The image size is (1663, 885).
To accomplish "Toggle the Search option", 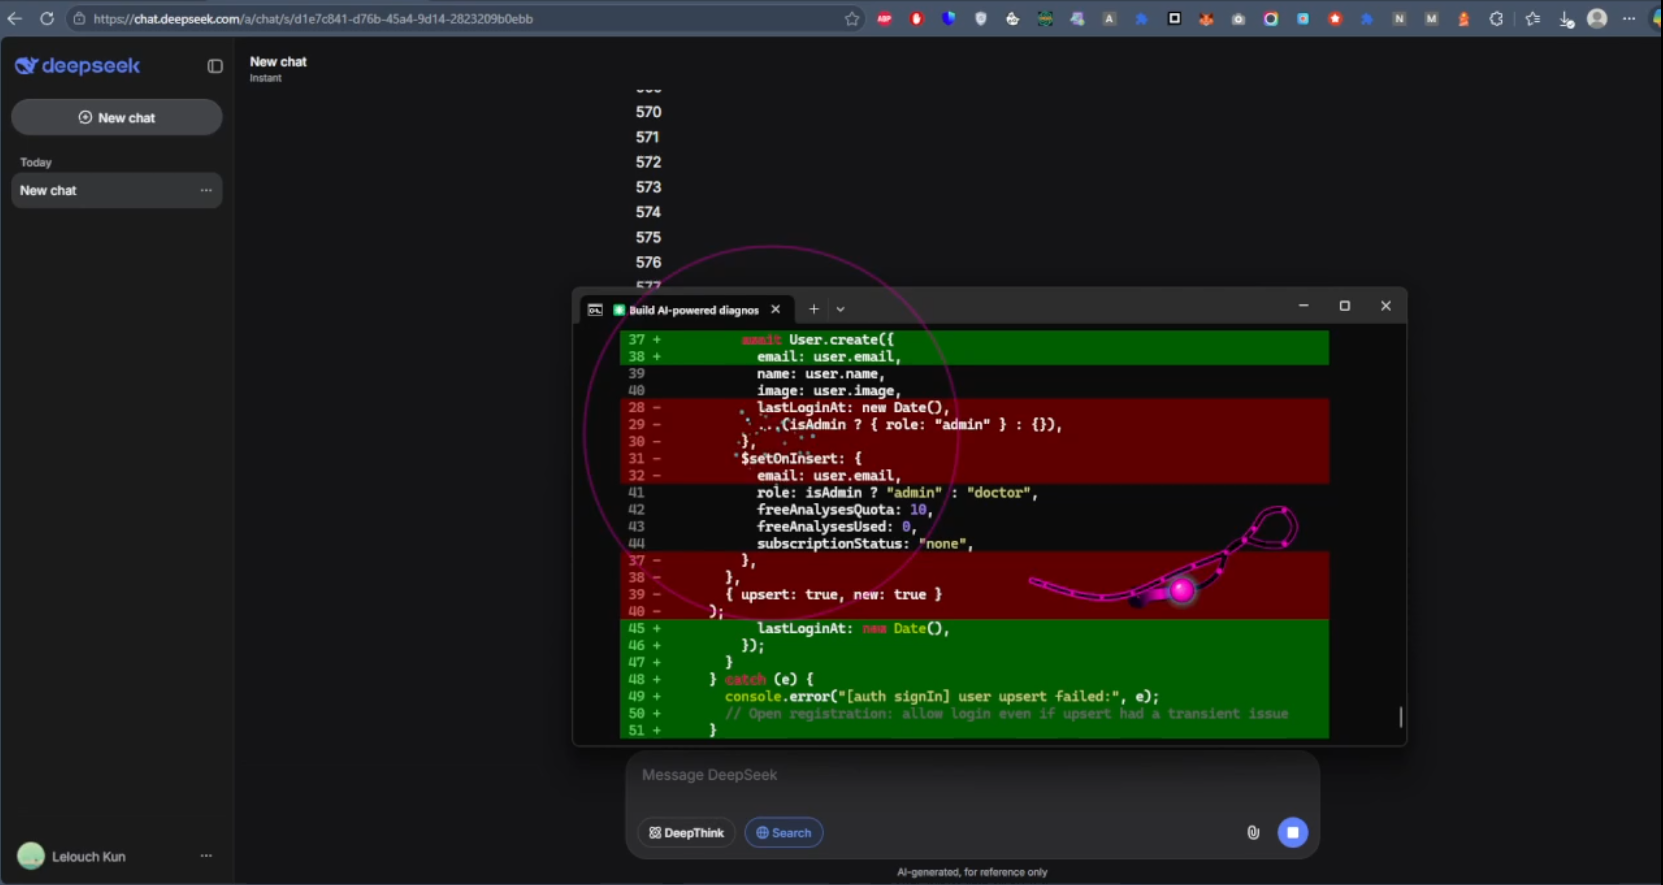I will [784, 833].
